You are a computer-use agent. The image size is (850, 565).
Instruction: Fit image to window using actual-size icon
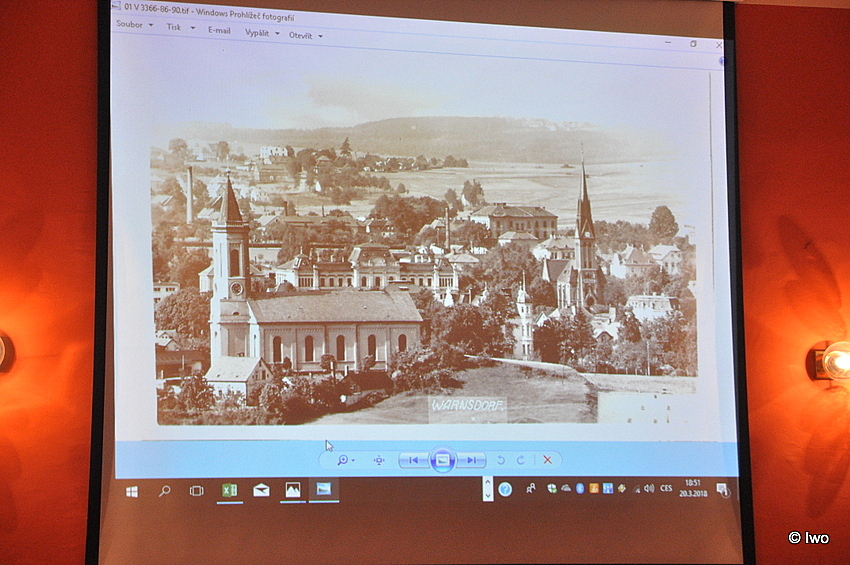click(379, 460)
